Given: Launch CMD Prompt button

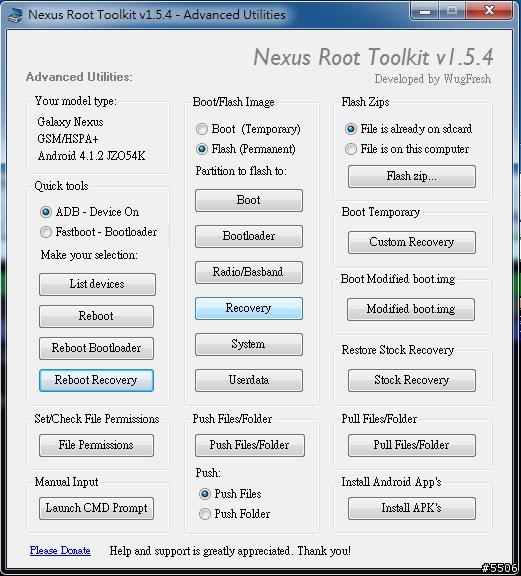Looking at the screenshot, I should pos(96,508).
